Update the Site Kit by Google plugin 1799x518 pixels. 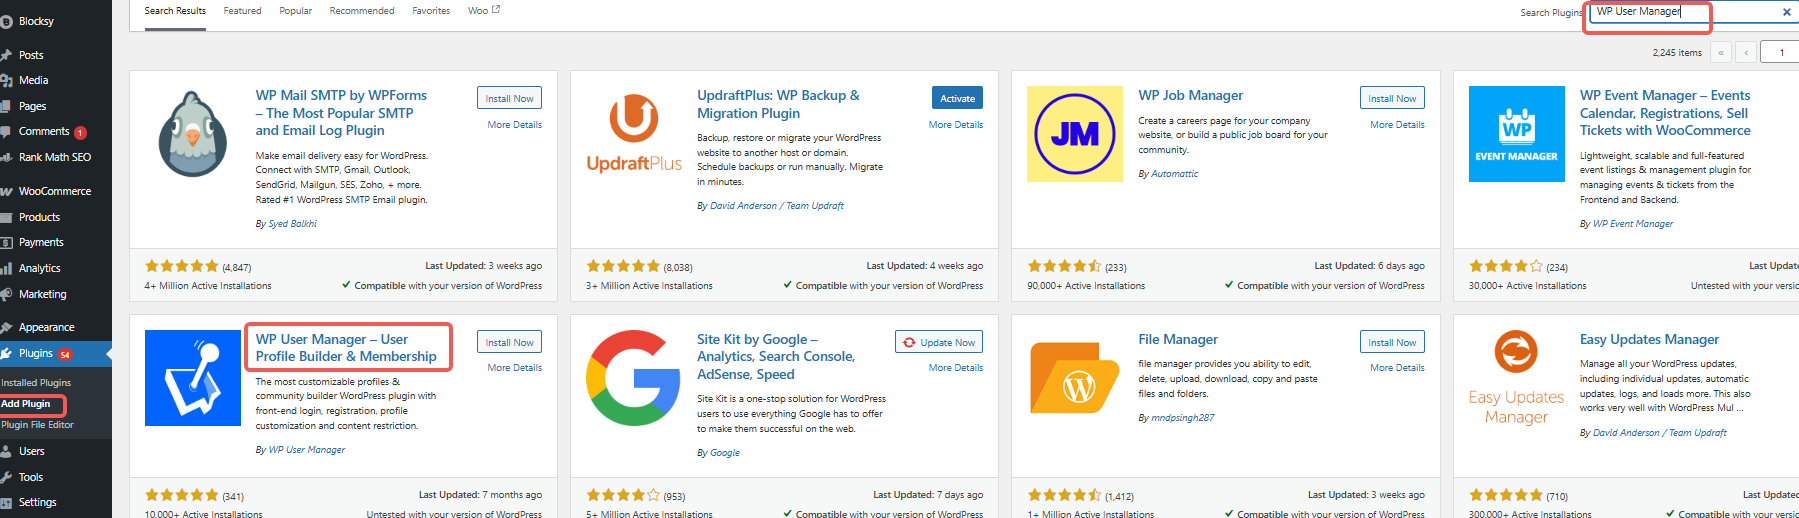tap(939, 342)
